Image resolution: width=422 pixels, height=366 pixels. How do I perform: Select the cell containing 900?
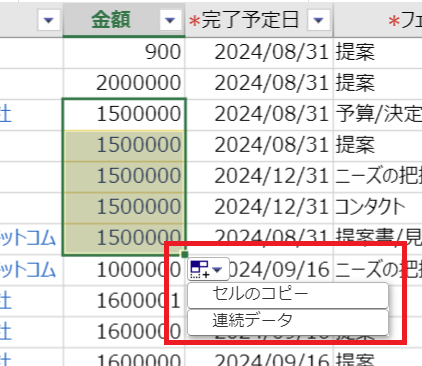pos(124,52)
